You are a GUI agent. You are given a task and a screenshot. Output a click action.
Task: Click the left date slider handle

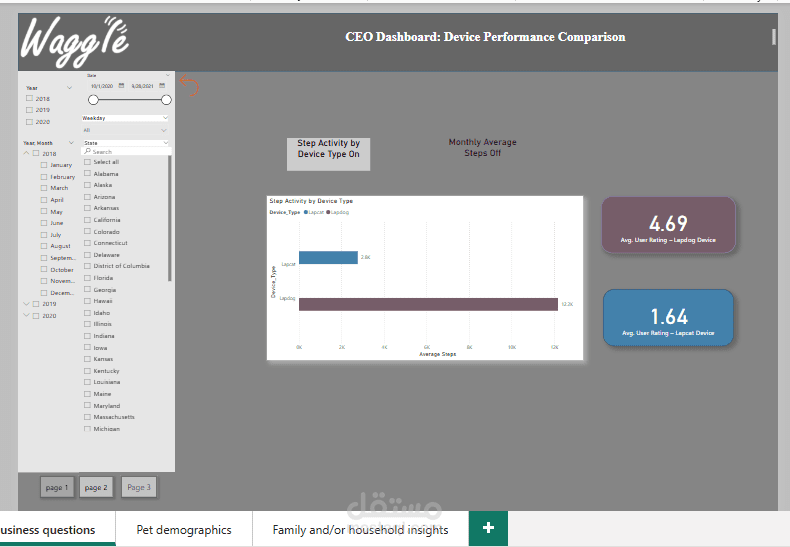pos(93,100)
